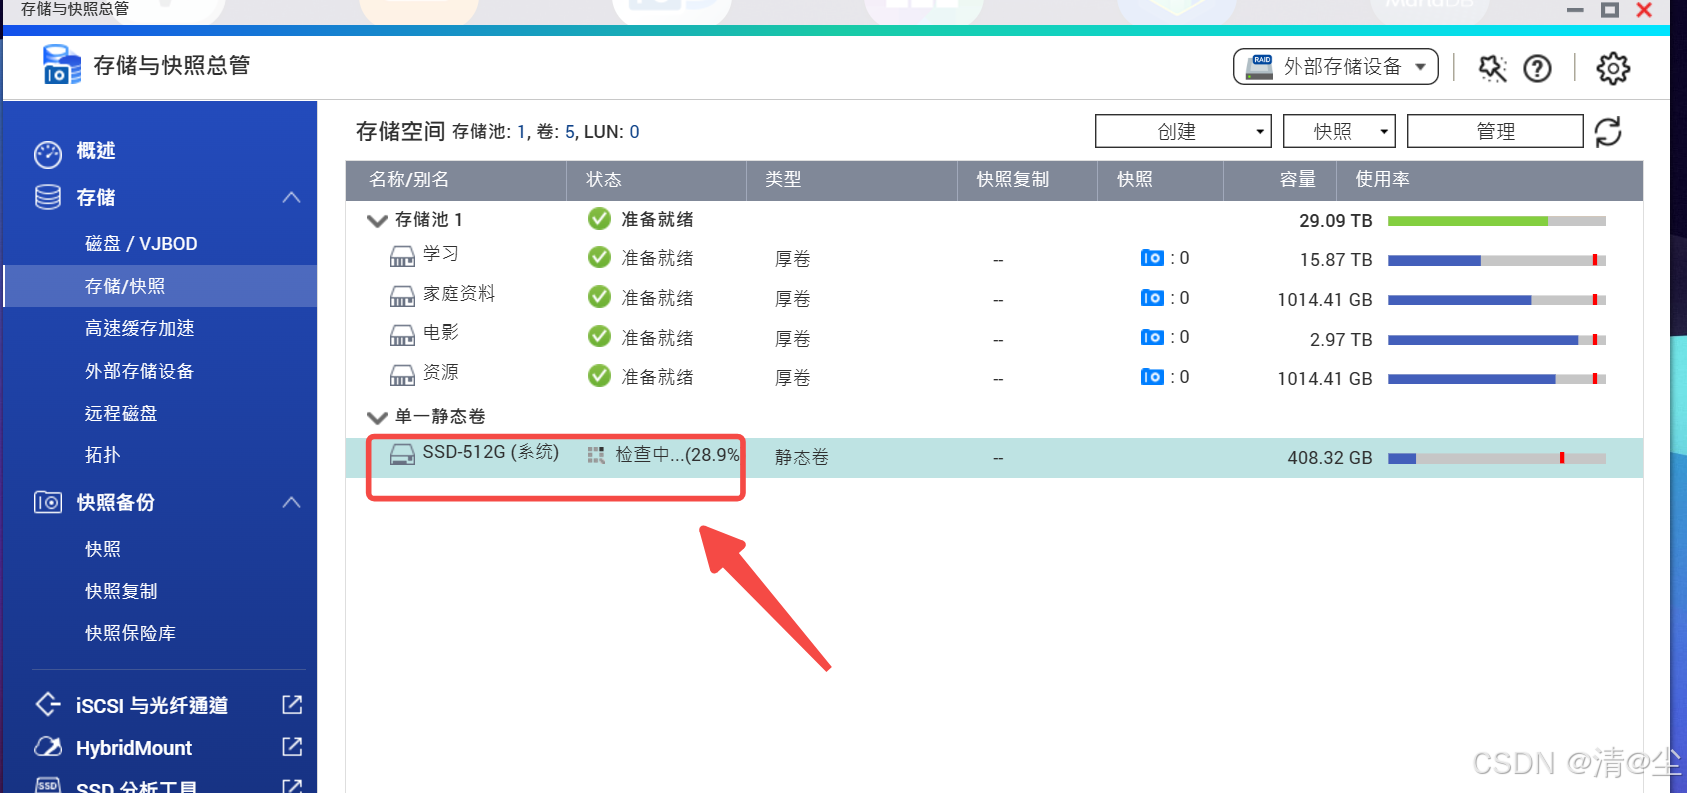Click usage bar for 学习 volume
The width and height of the screenshot is (1687, 793).
(1497, 260)
